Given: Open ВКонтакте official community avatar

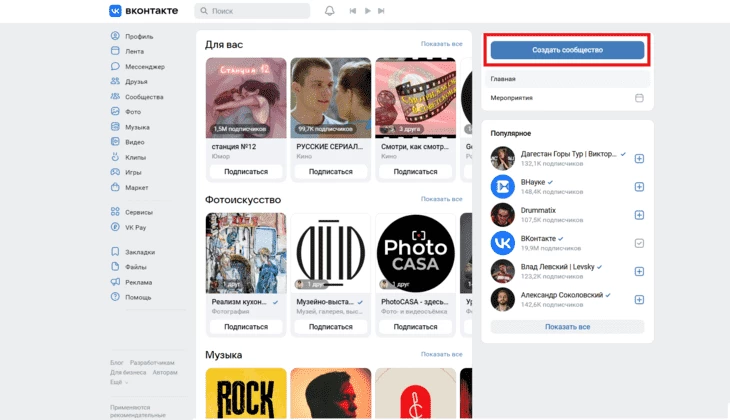Looking at the screenshot, I should pos(502,243).
